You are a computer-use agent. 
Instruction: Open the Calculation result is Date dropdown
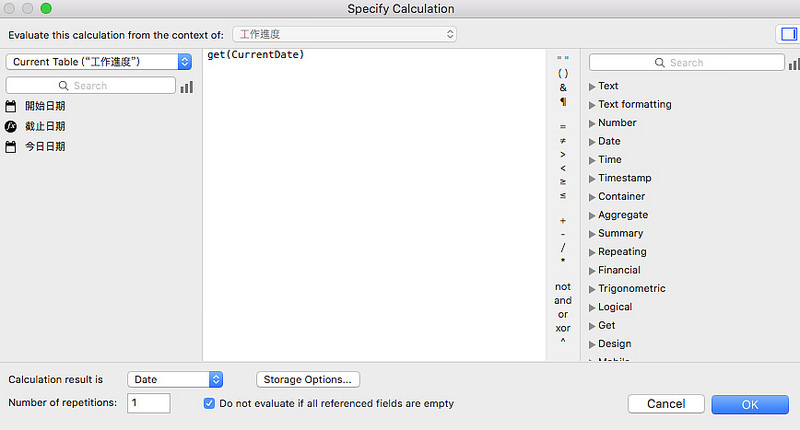coord(175,380)
